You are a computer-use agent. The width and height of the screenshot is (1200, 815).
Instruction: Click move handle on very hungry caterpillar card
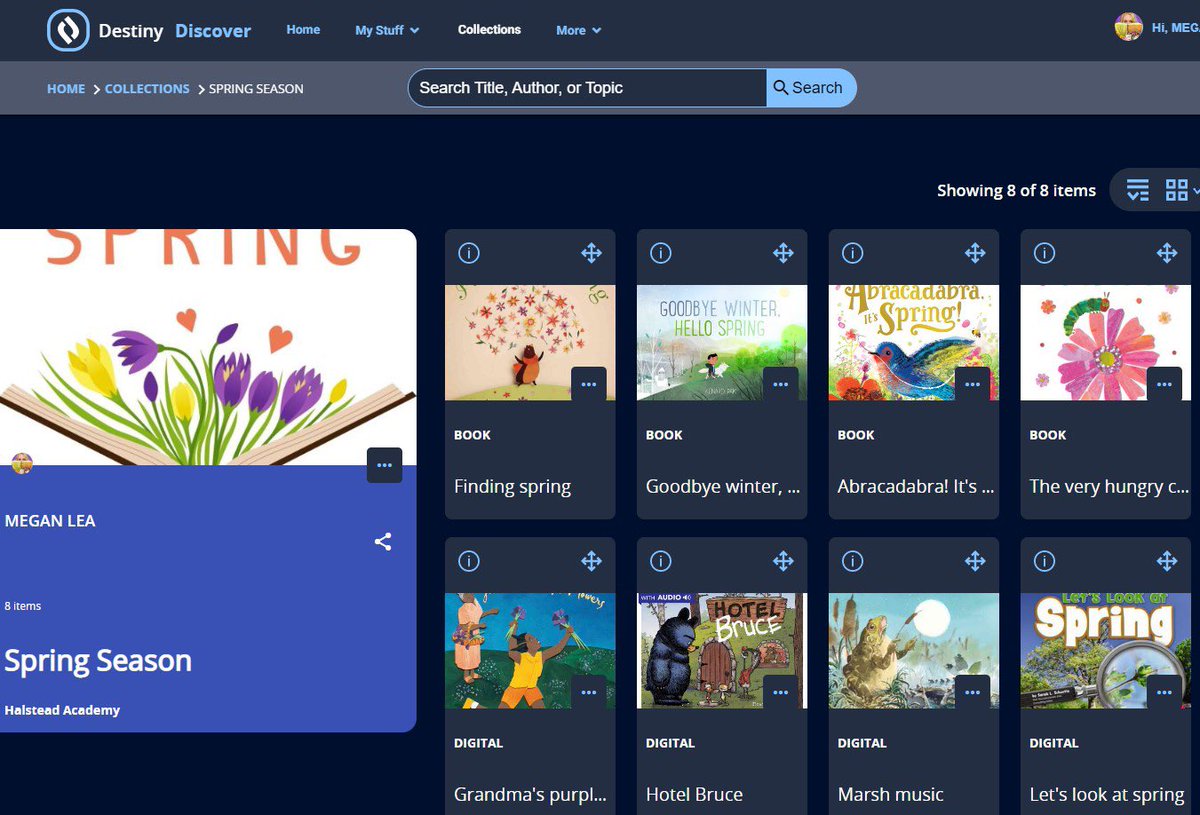pos(1167,253)
